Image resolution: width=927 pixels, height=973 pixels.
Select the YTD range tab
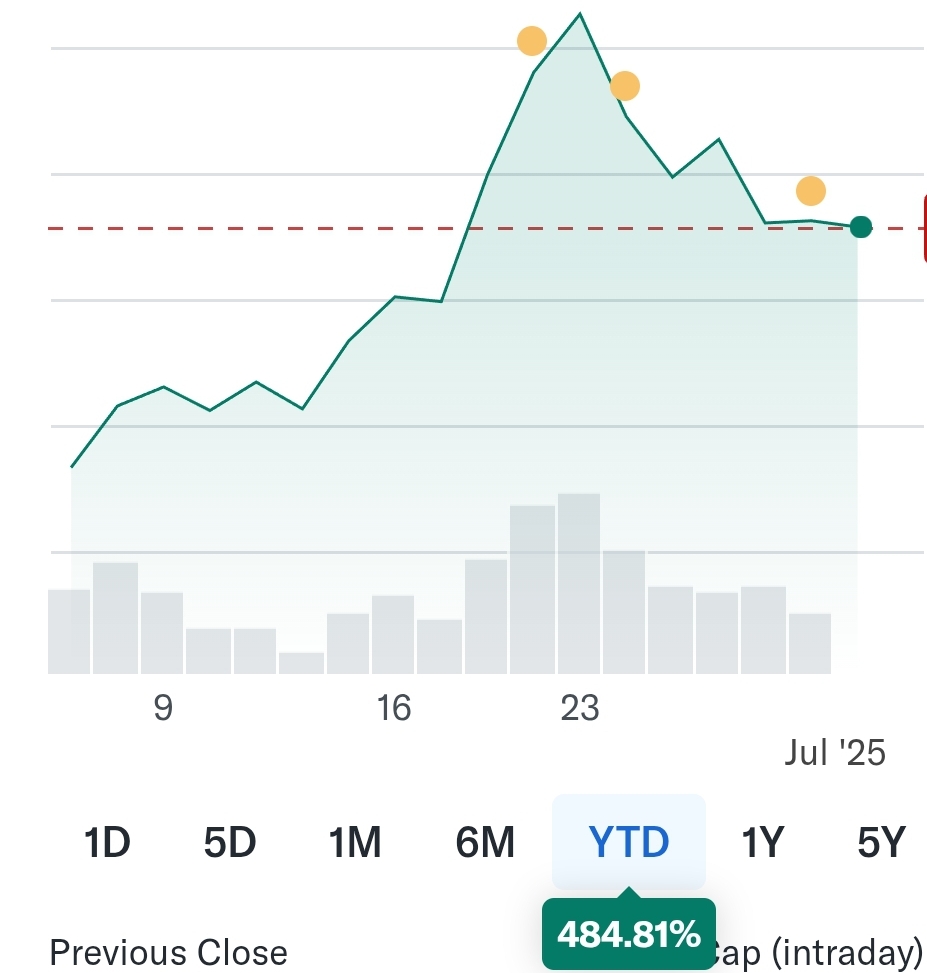pyautogui.click(x=629, y=843)
